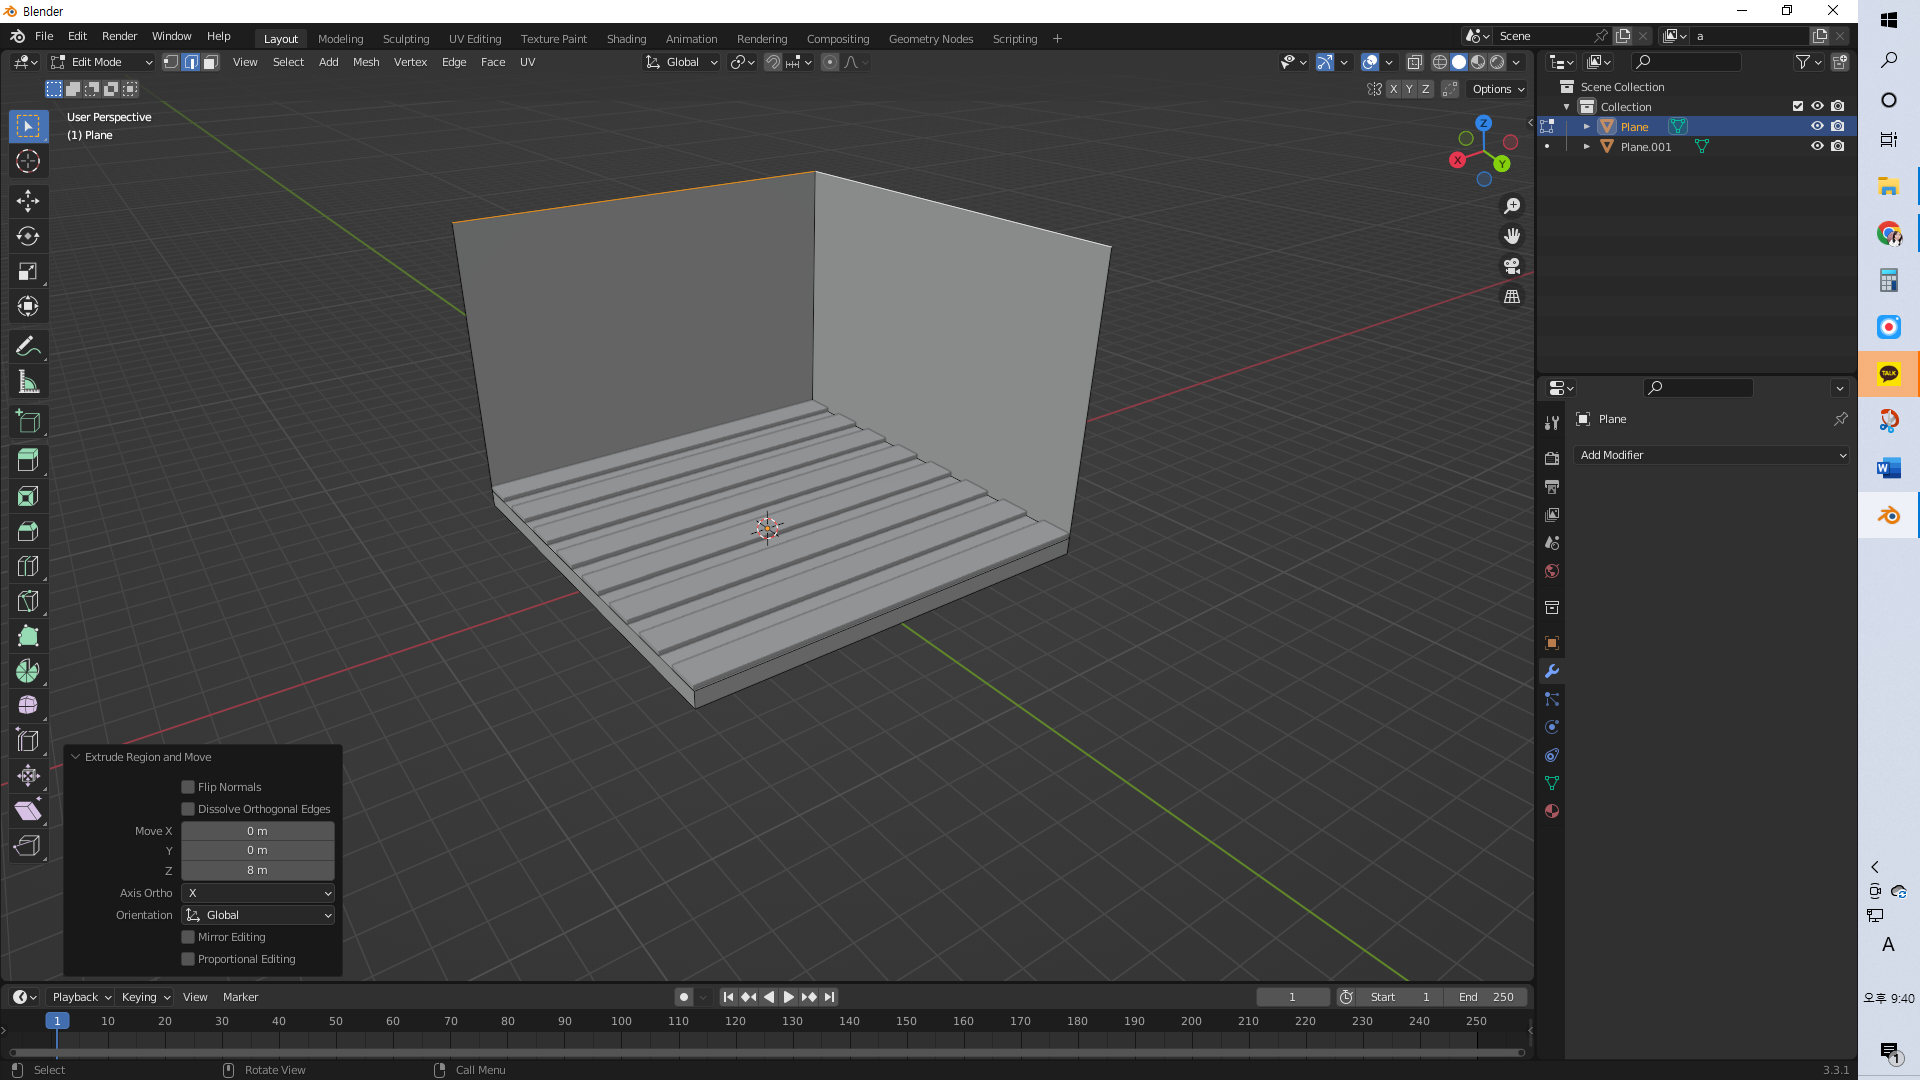Switch to face select mode
Image resolution: width=1920 pixels, height=1080 pixels.
211,62
